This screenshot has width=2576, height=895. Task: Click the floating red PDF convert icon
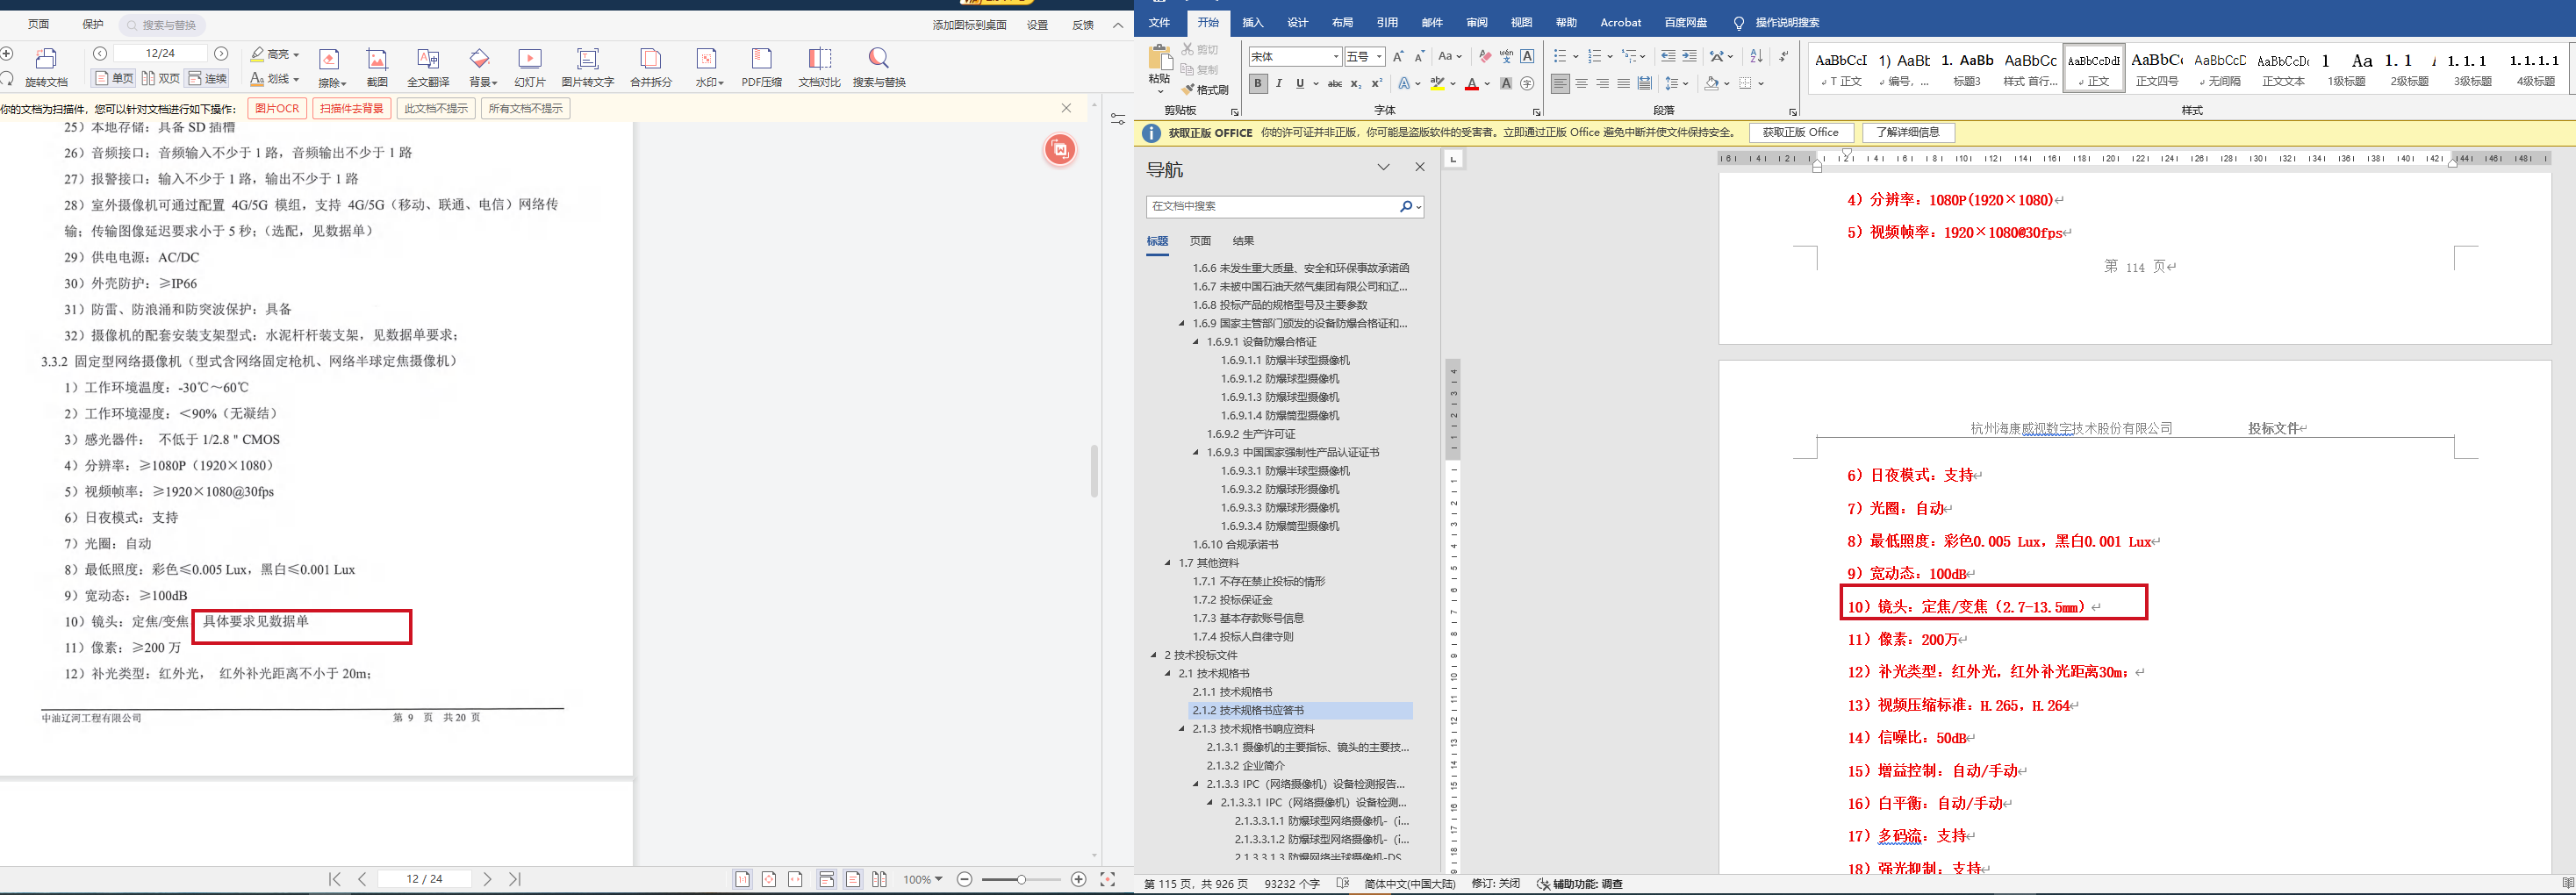(1060, 150)
